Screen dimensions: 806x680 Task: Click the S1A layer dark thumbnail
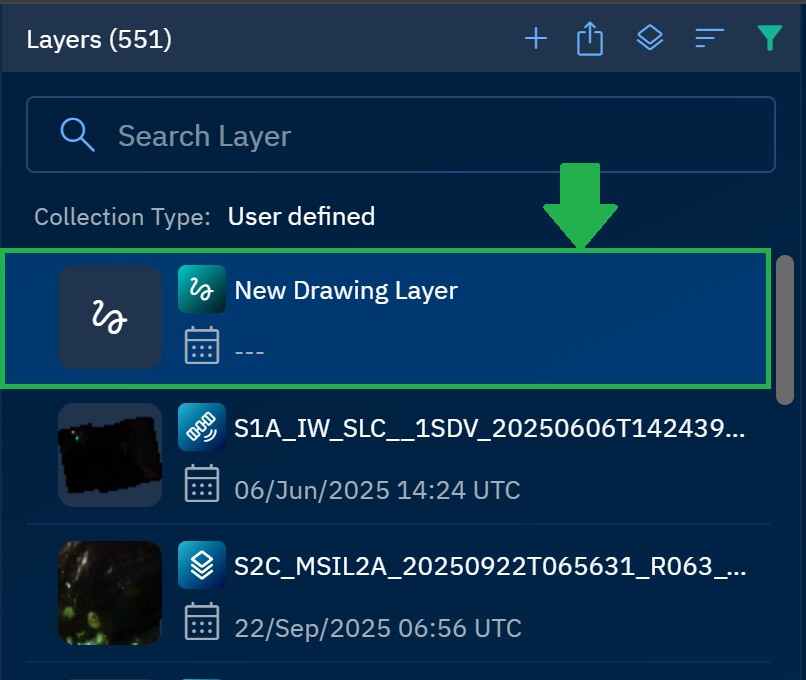tap(110, 455)
